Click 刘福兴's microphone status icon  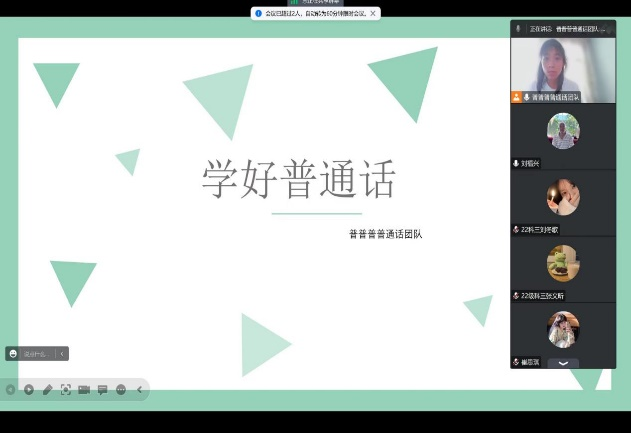coord(516,163)
